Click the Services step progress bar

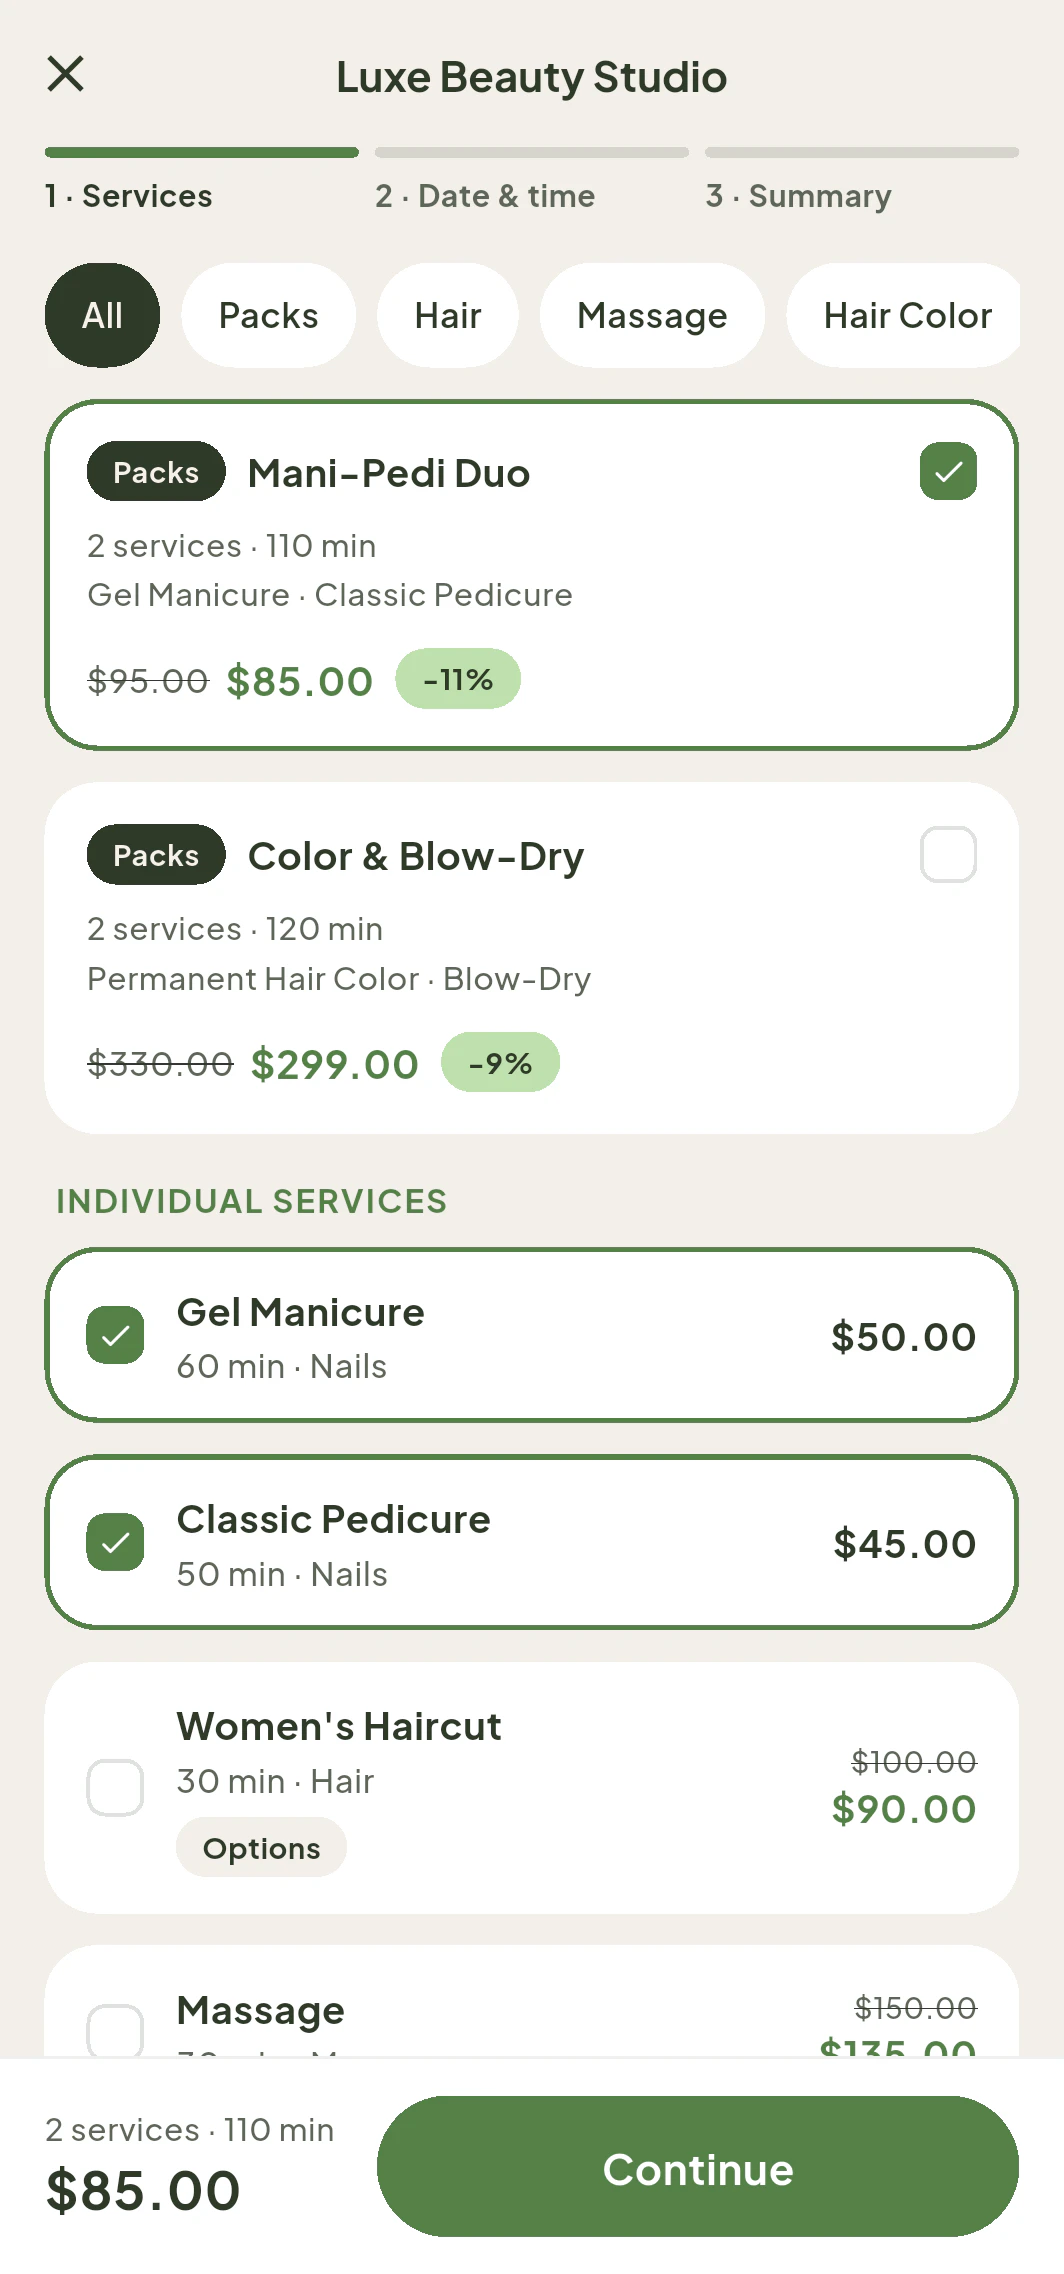pyautogui.click(x=202, y=152)
